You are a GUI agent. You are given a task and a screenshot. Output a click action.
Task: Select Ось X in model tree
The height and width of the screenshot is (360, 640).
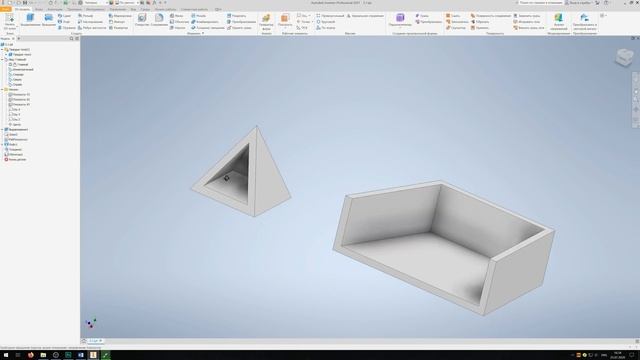click(x=15, y=109)
